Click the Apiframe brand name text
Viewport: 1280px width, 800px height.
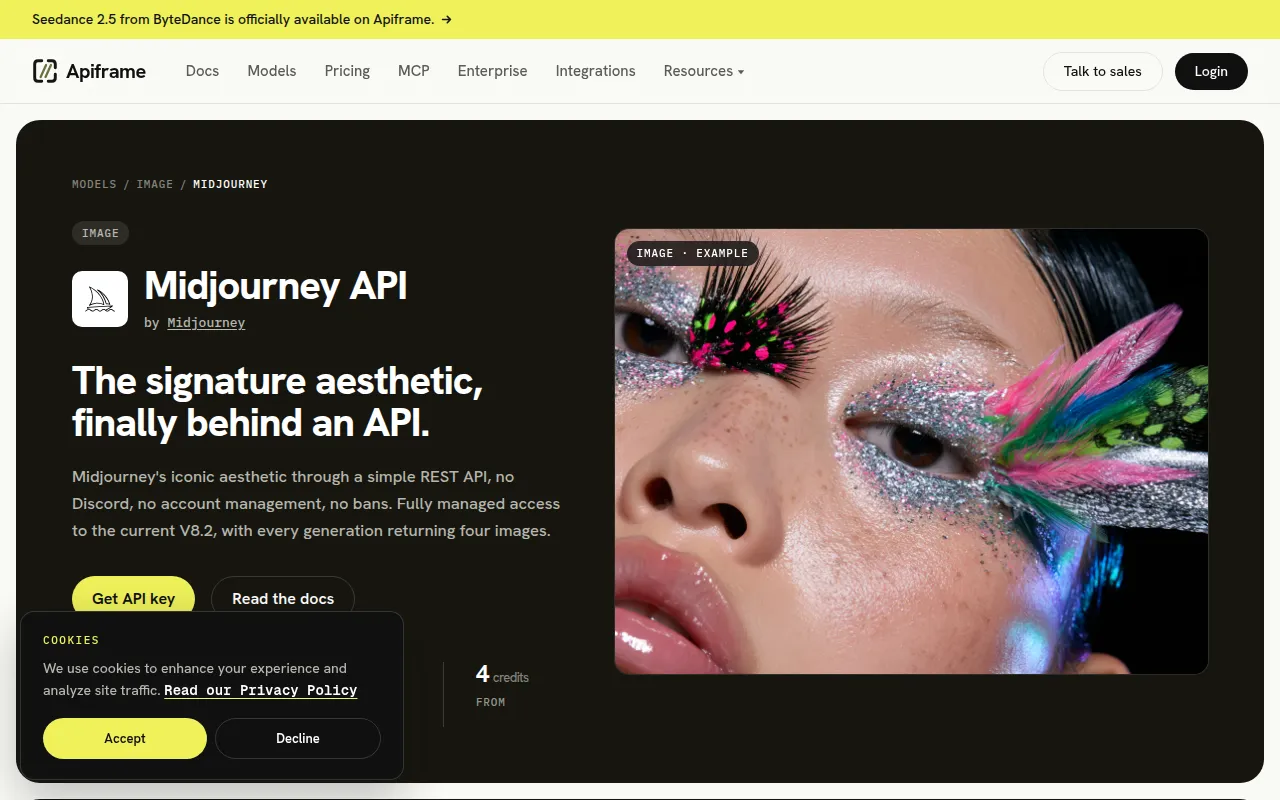click(106, 71)
